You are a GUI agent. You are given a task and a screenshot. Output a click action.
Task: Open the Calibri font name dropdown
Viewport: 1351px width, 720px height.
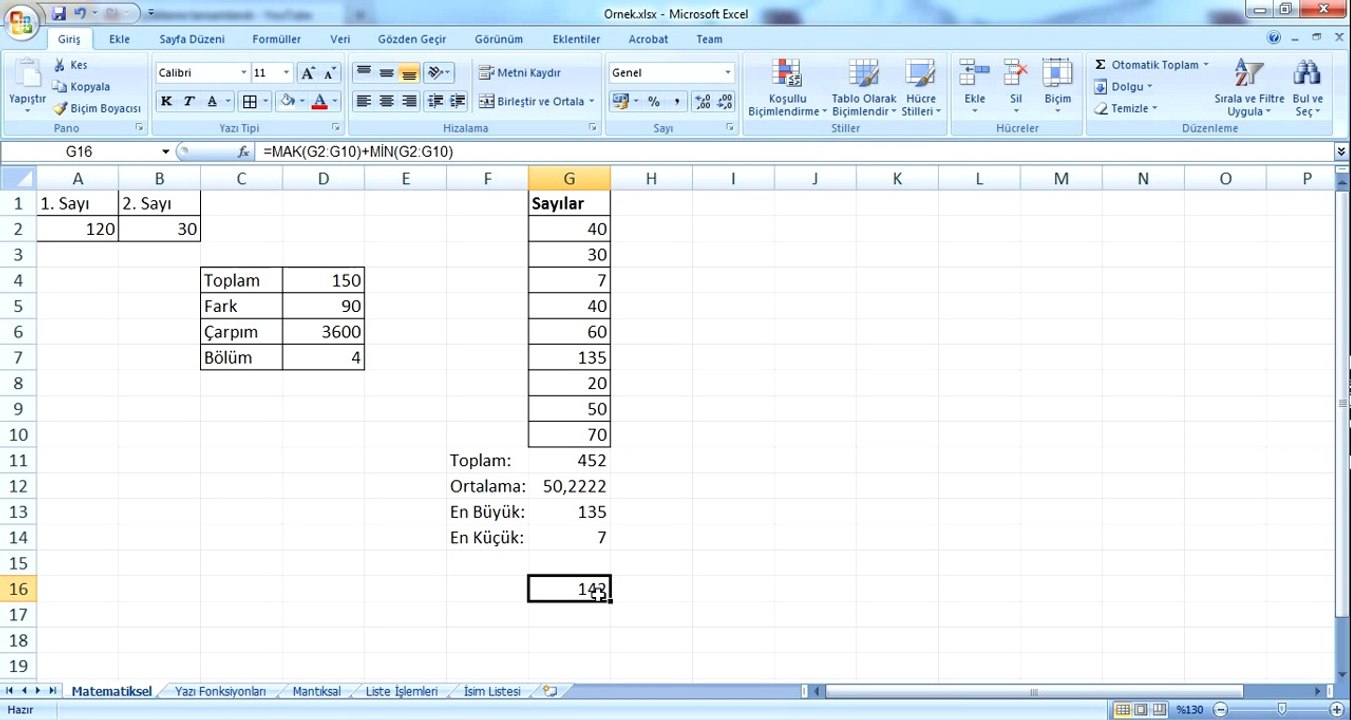point(243,73)
